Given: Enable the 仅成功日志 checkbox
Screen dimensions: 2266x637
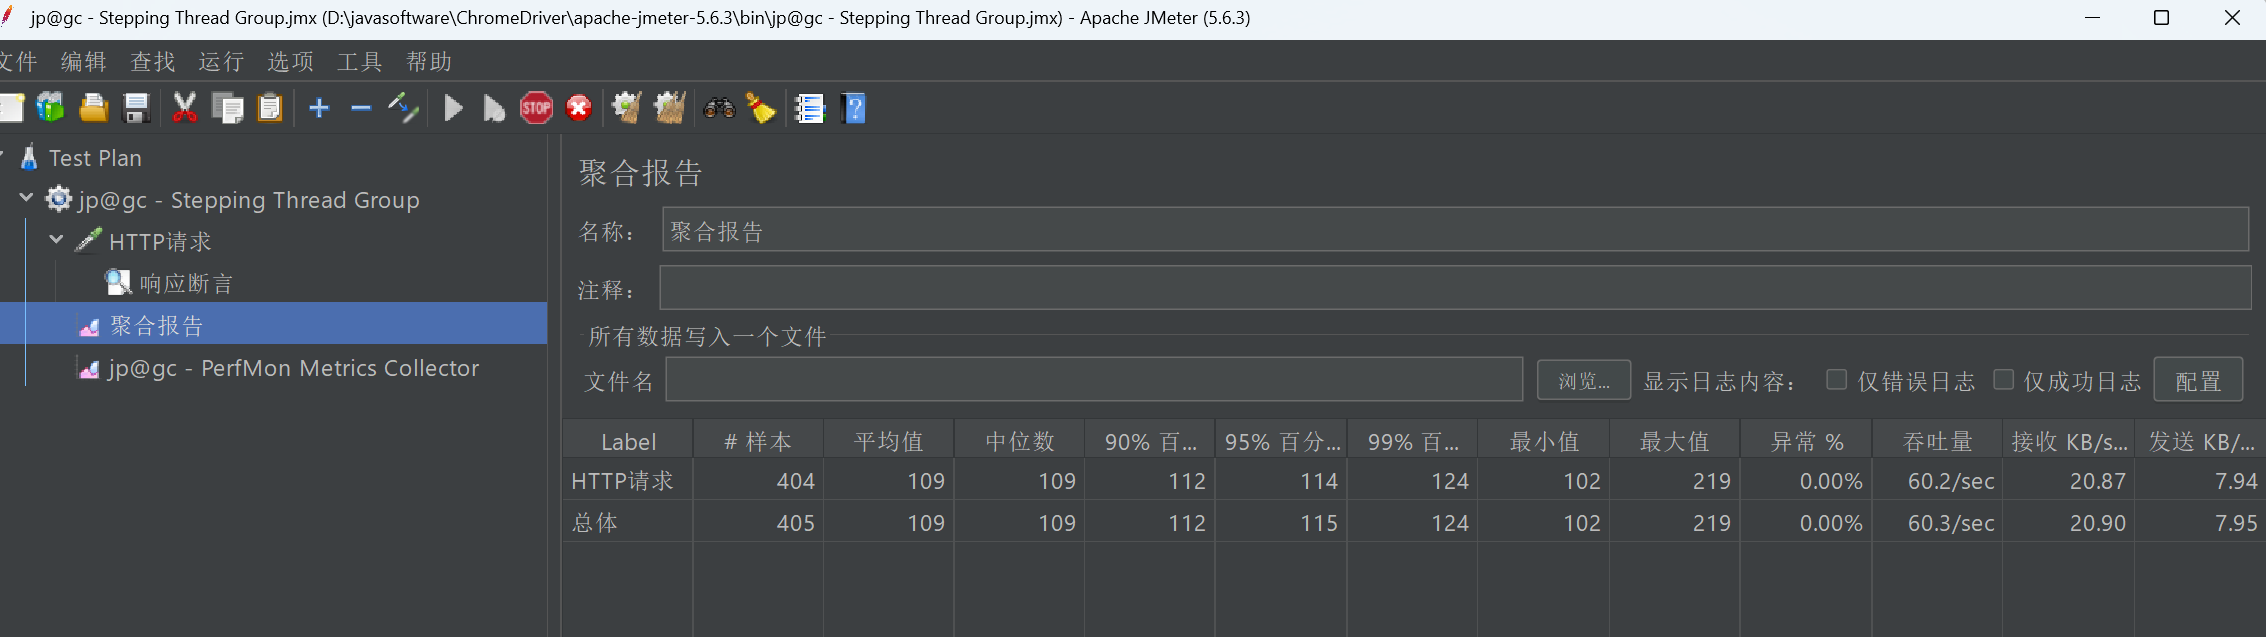Looking at the screenshot, I should point(2003,380).
